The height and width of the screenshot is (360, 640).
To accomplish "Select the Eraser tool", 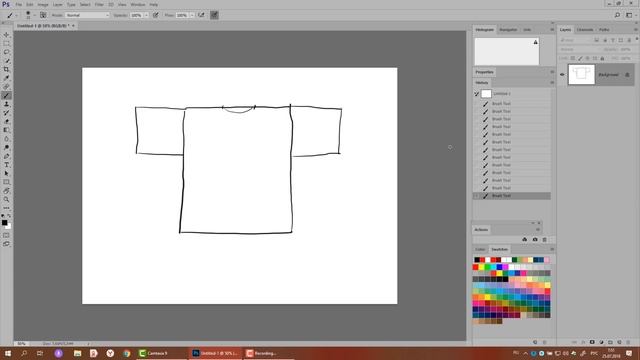I will pyautogui.click(x=6, y=122).
